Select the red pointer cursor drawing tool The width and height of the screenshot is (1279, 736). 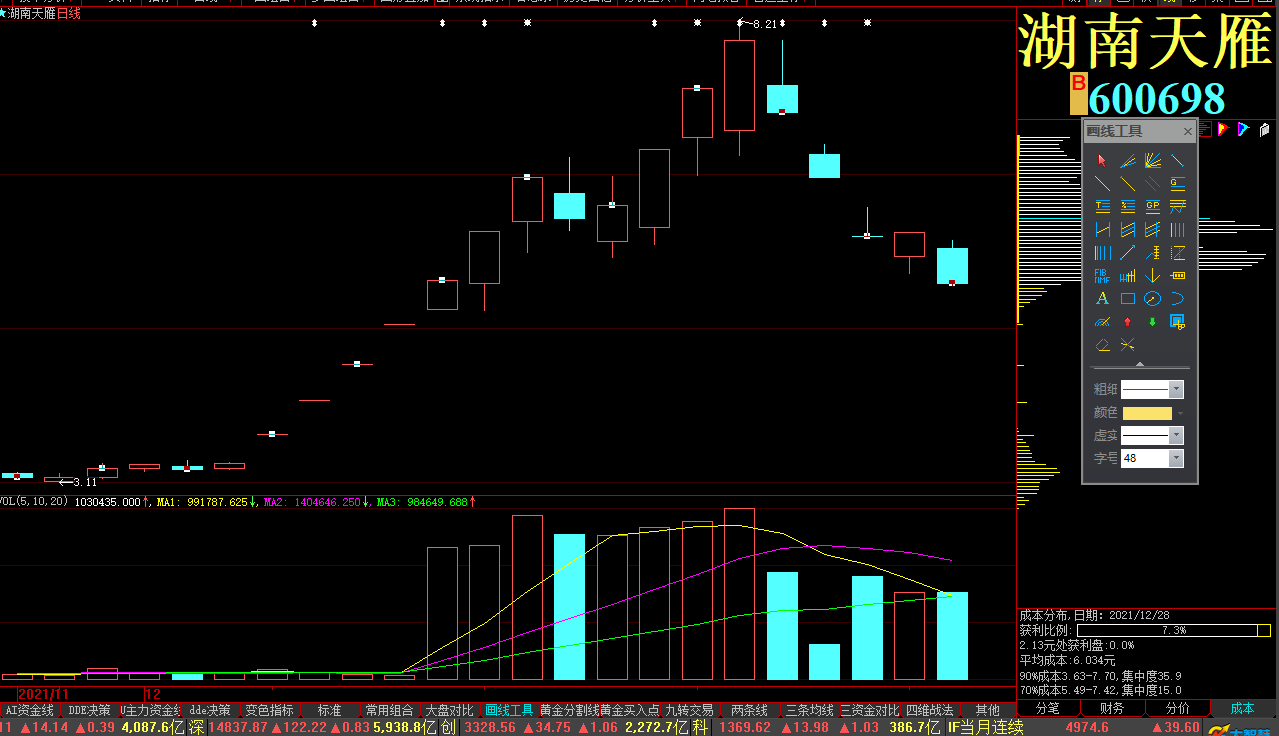click(1102, 161)
